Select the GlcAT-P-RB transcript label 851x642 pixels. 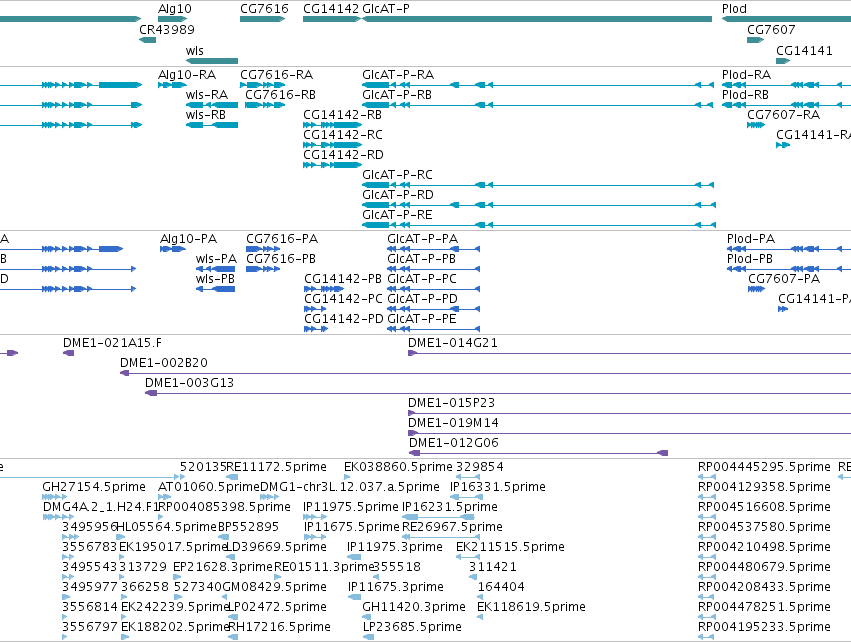[x=397, y=94]
